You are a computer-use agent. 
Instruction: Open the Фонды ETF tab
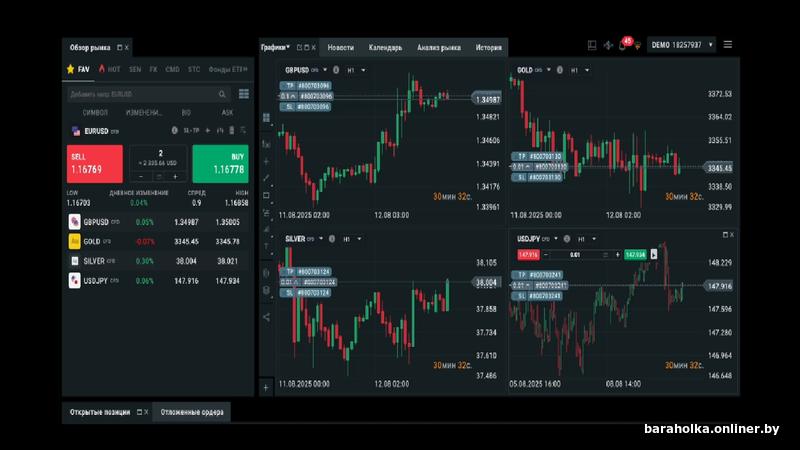coord(228,69)
